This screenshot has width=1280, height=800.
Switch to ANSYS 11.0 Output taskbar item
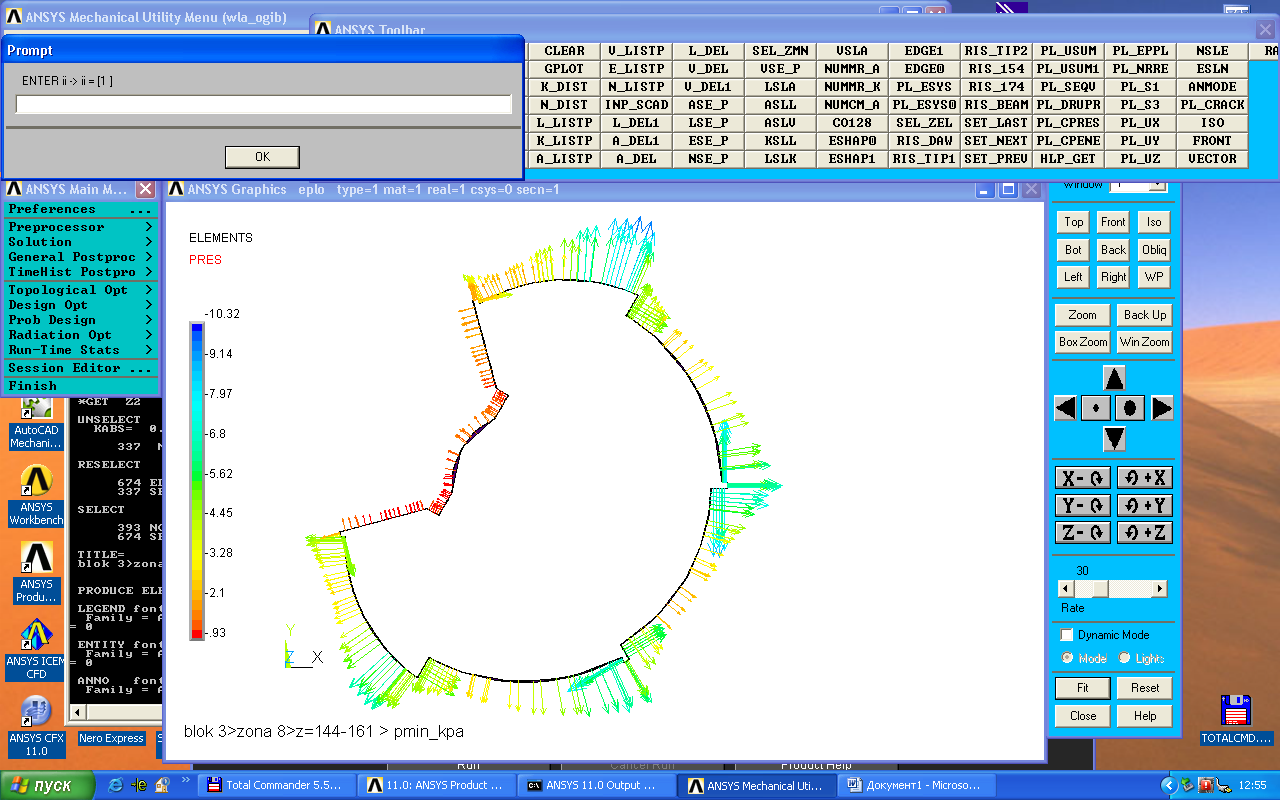597,785
